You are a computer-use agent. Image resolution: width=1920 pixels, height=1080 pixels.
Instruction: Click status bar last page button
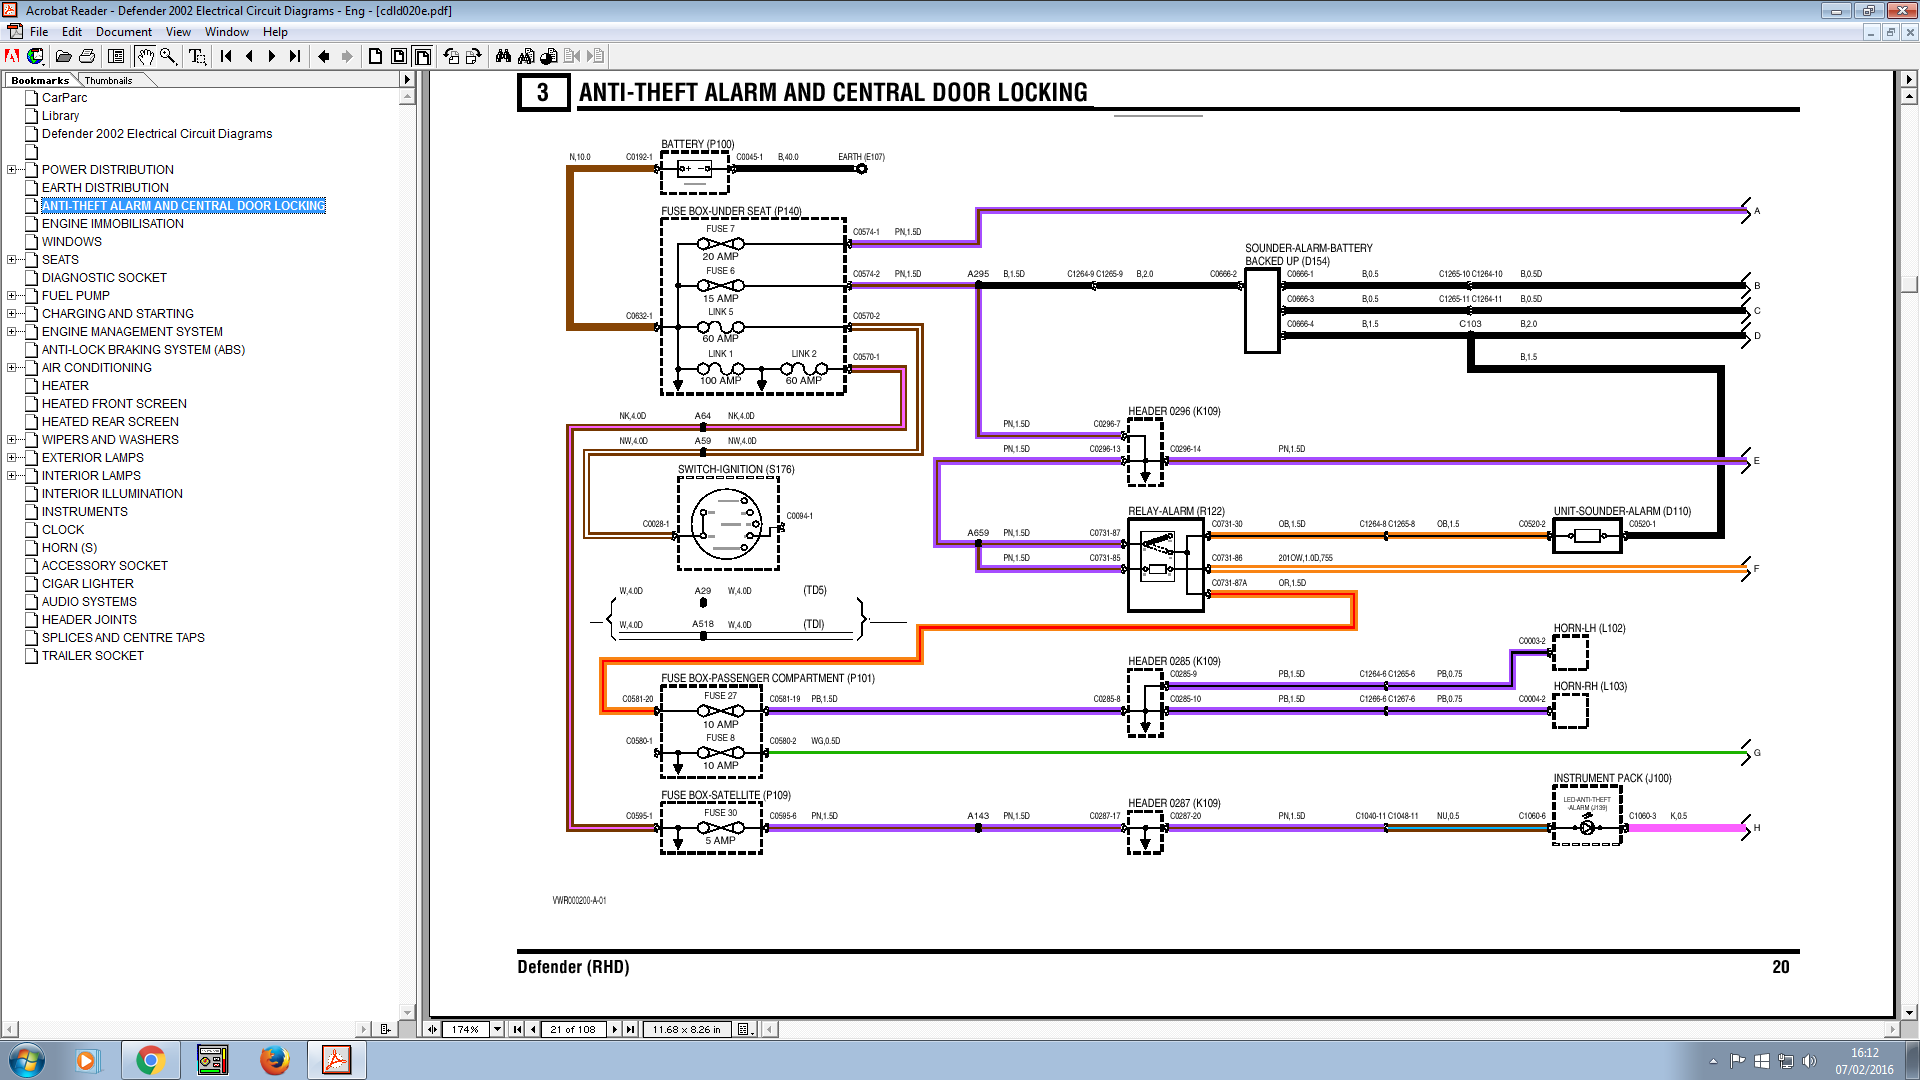click(630, 1029)
